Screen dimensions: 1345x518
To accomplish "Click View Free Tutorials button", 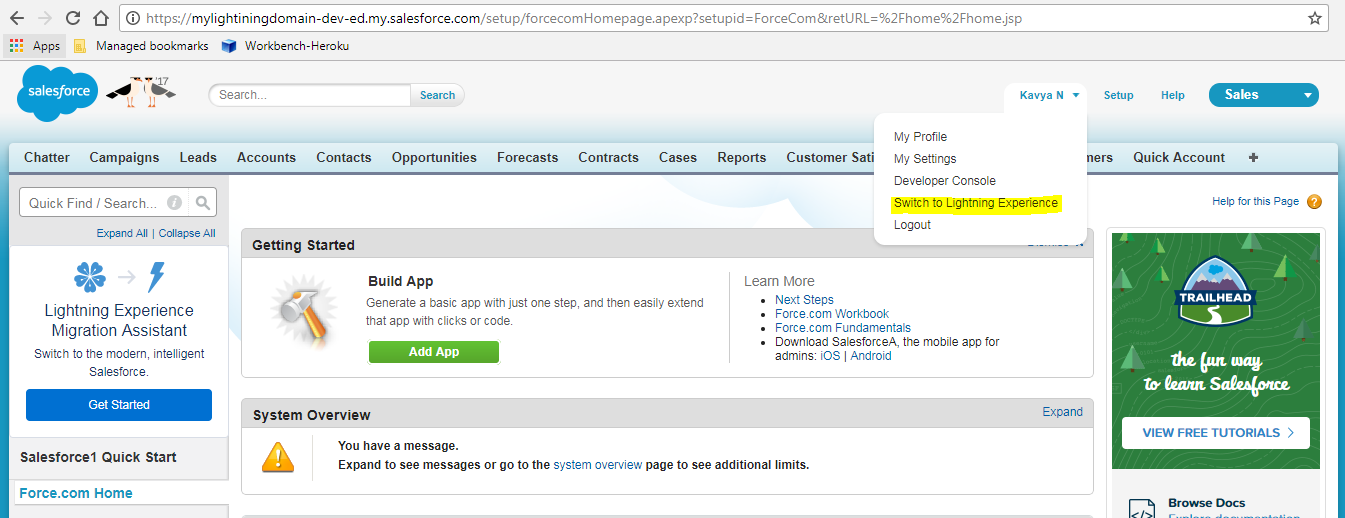I will (1216, 433).
